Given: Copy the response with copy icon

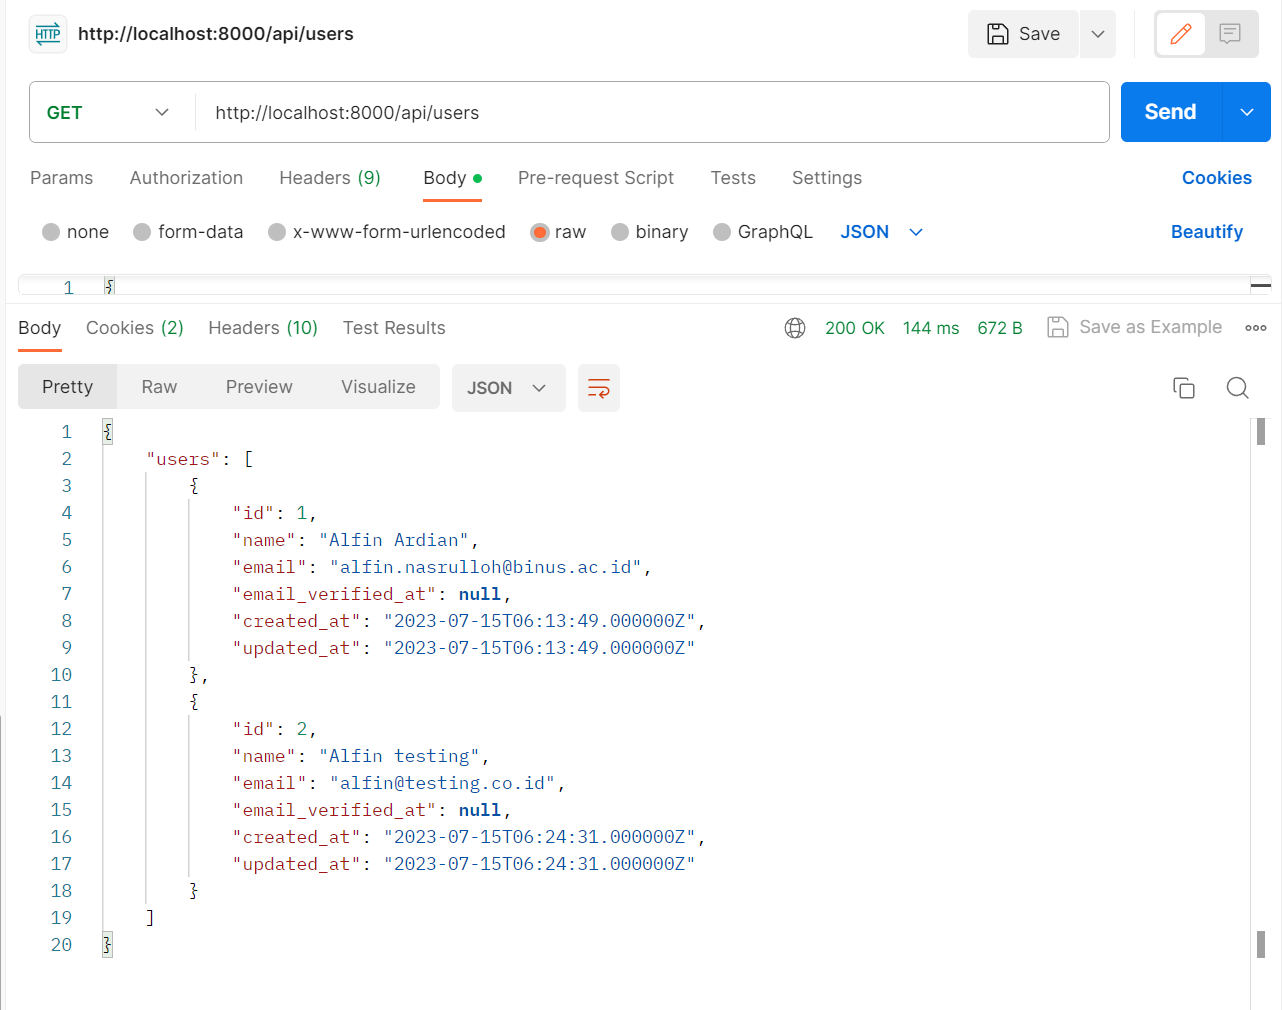Looking at the screenshot, I should (1184, 388).
